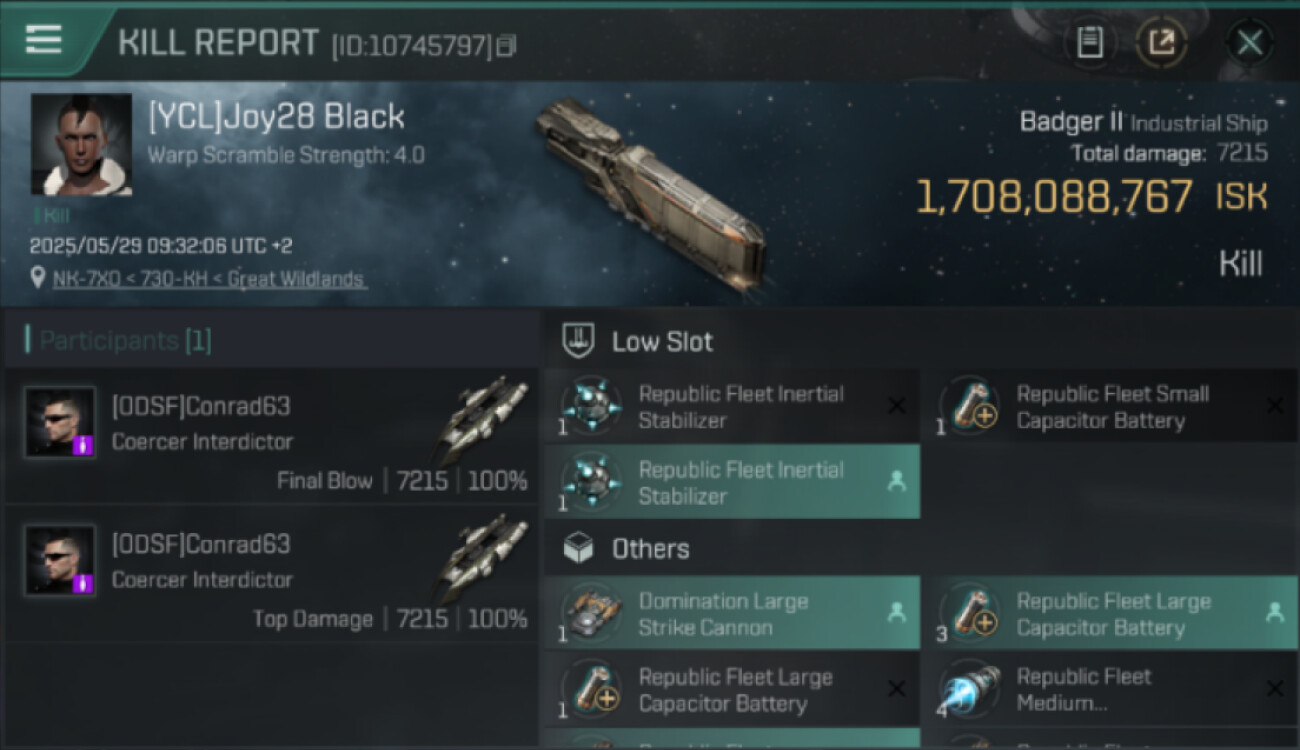Copy the kill report ID
Image resolution: width=1300 pixels, height=750 pixels.
pyautogui.click(x=506, y=46)
